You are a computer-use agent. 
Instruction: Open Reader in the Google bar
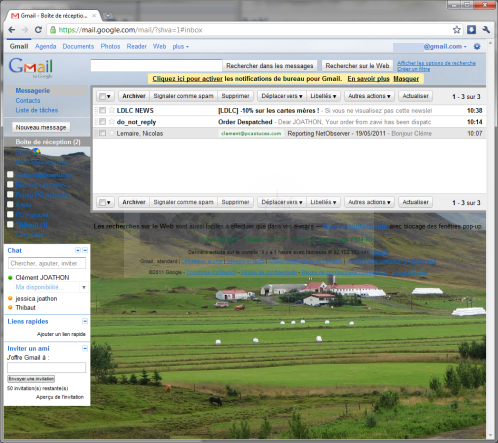tap(137, 46)
